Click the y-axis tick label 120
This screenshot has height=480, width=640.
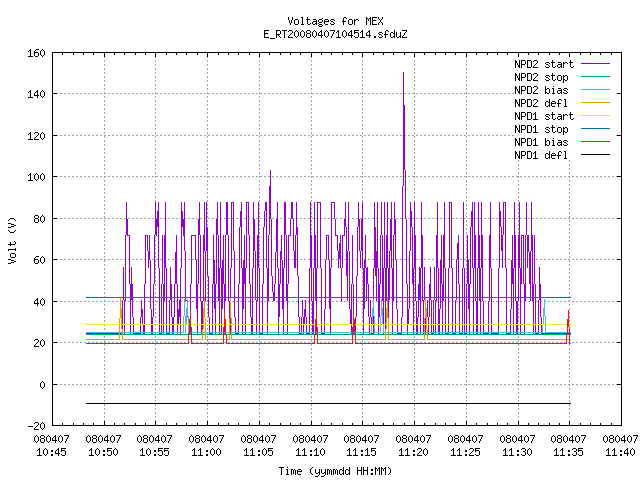tap(36, 136)
